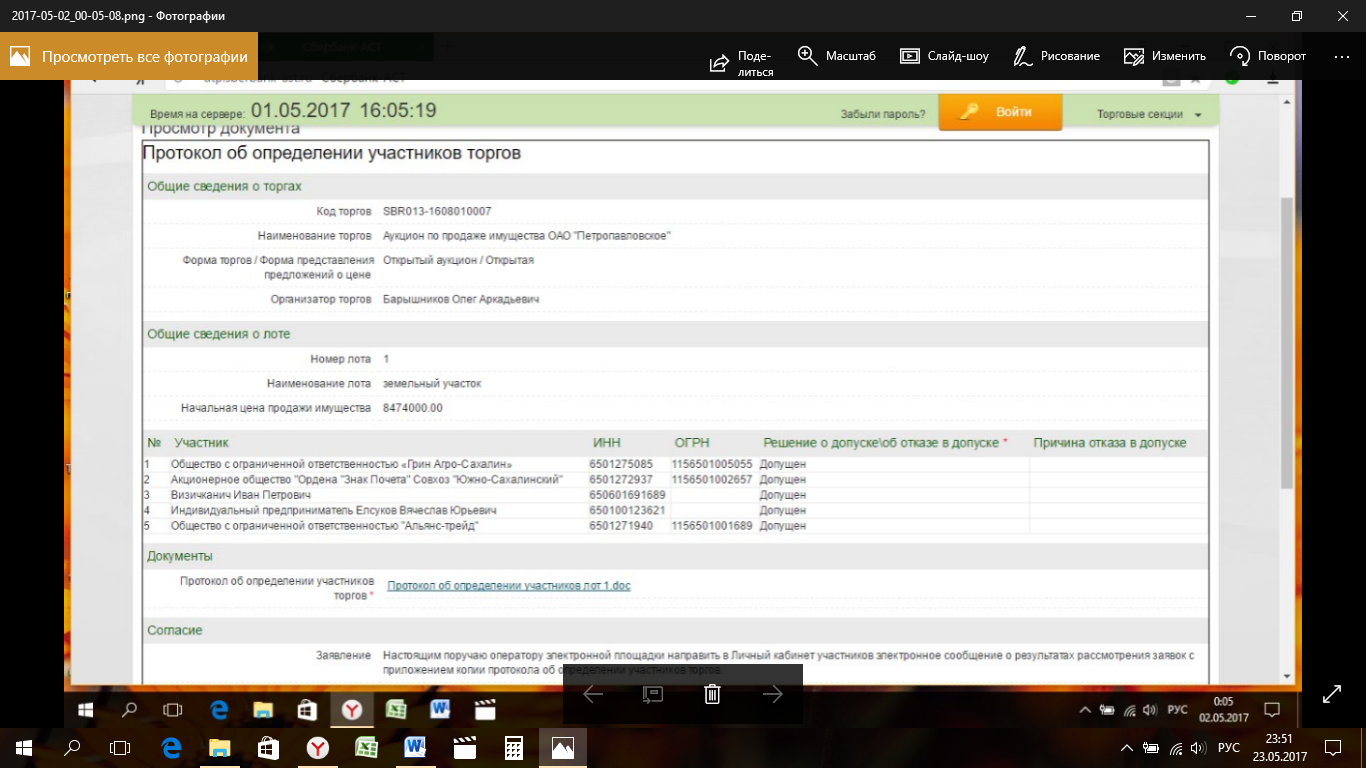
Task: Click the web page vertical scrollbar
Action: pyautogui.click(x=1286, y=340)
